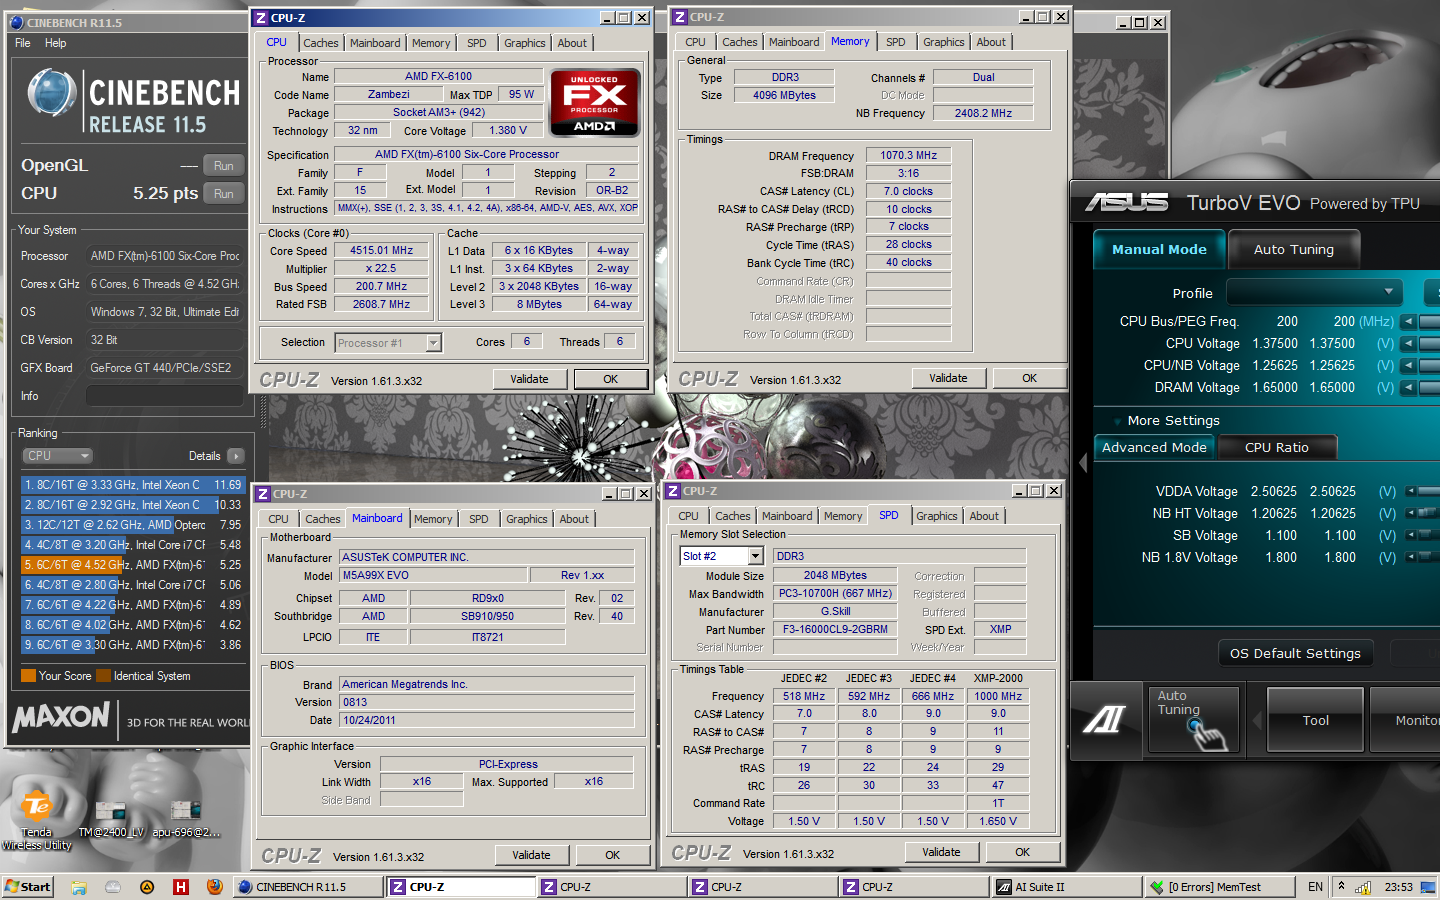Open the Windows Start menu
This screenshot has width=1440, height=900.
coord(28,887)
